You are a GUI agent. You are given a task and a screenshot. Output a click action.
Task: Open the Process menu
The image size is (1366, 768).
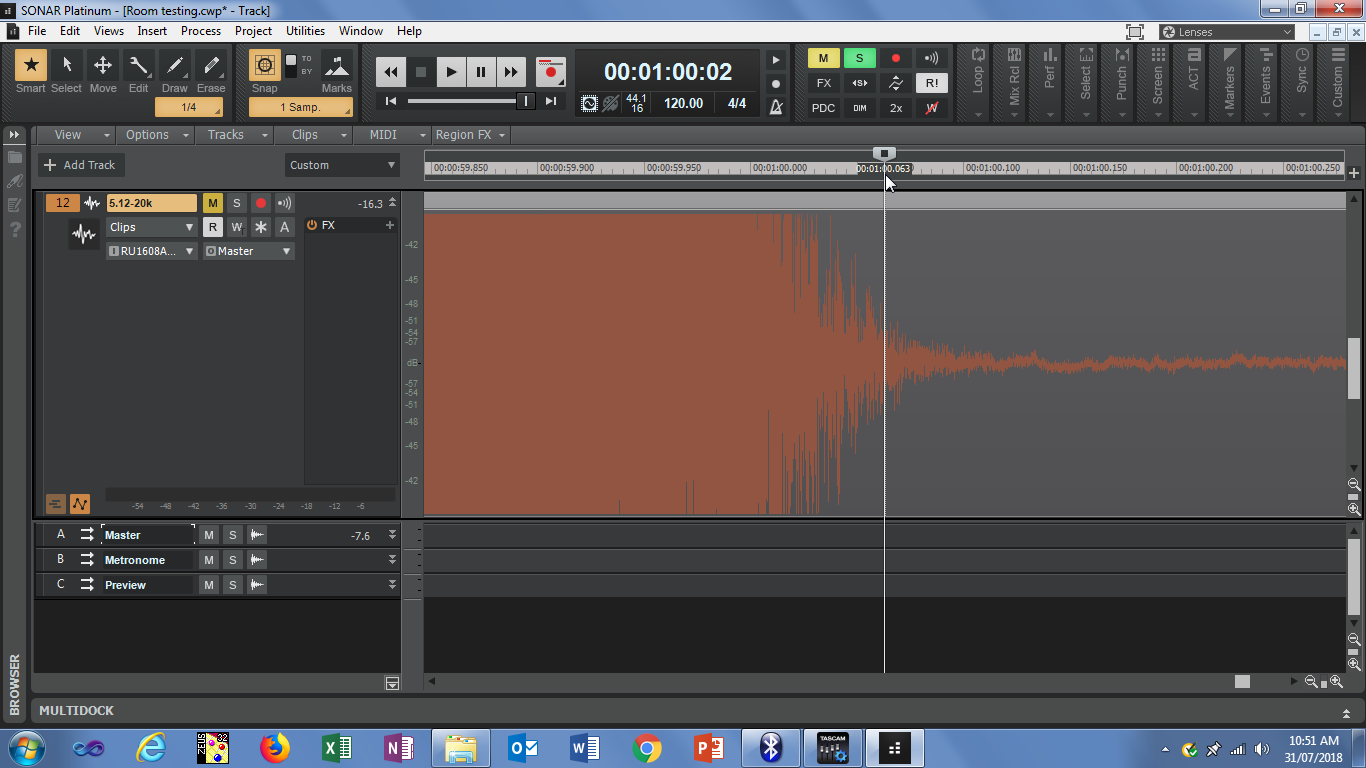click(201, 31)
